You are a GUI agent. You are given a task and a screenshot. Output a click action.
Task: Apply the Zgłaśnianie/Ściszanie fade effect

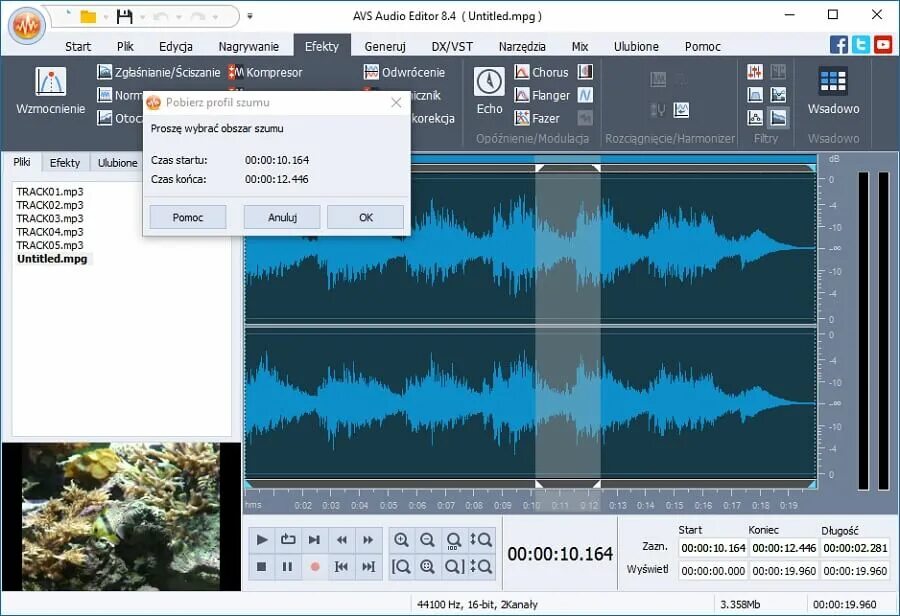pyautogui.click(x=159, y=72)
